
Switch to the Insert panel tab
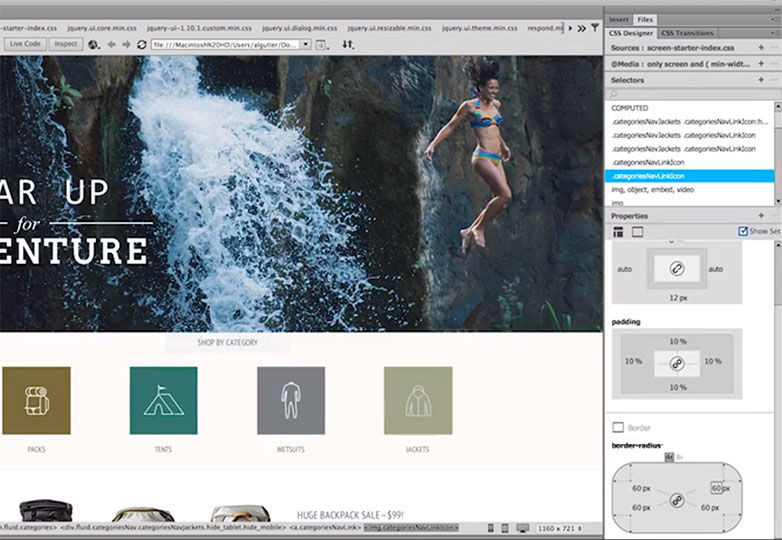click(x=618, y=19)
